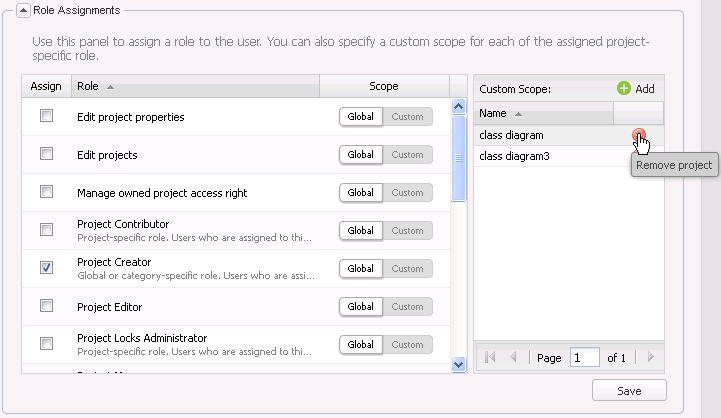The width and height of the screenshot is (721, 418).
Task: Sort custom scope by Name column
Action: tap(500, 113)
